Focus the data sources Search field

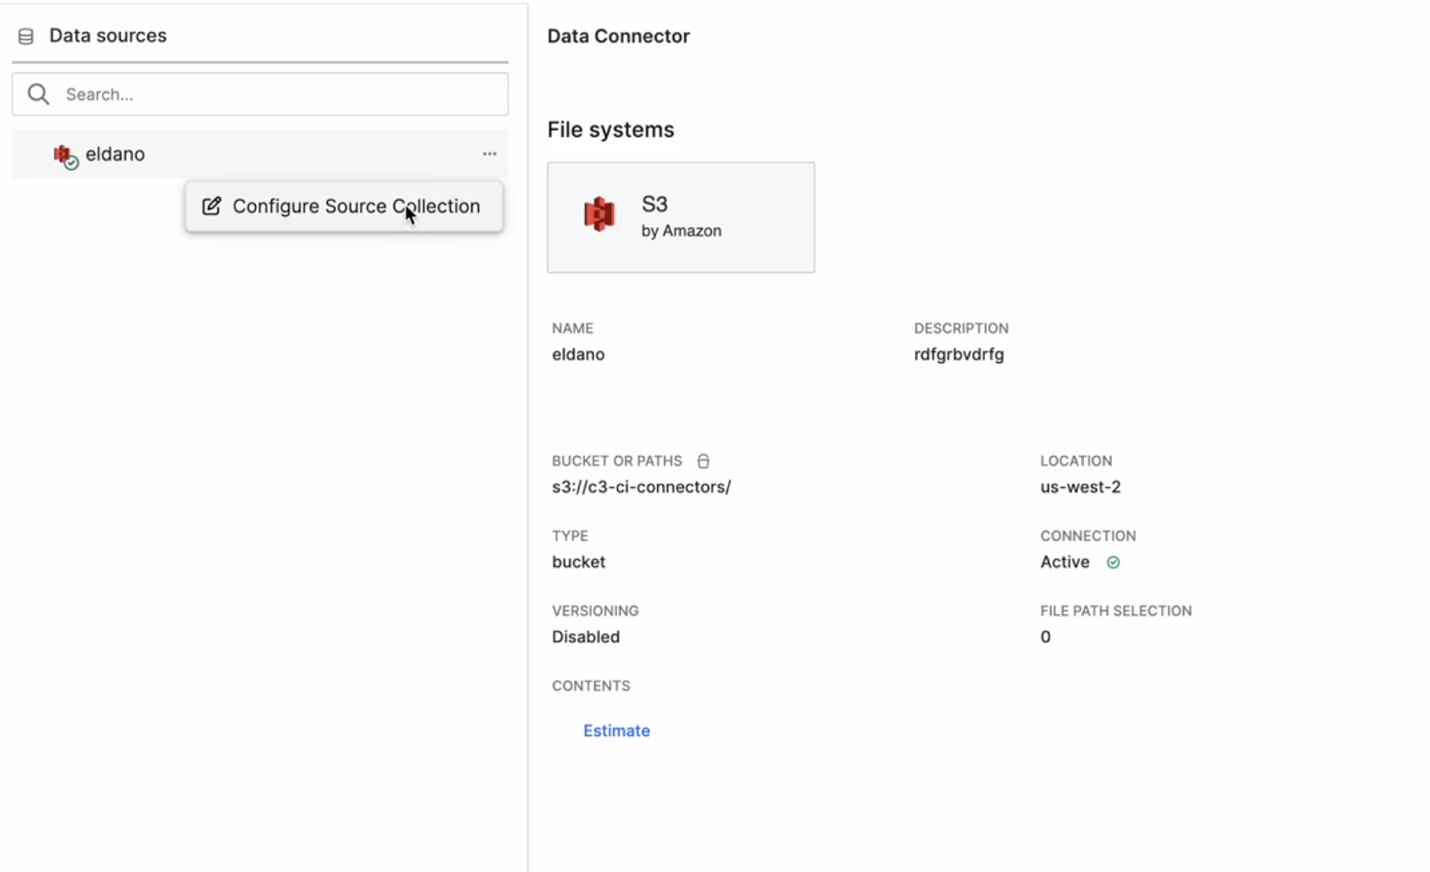pyautogui.click(x=280, y=94)
